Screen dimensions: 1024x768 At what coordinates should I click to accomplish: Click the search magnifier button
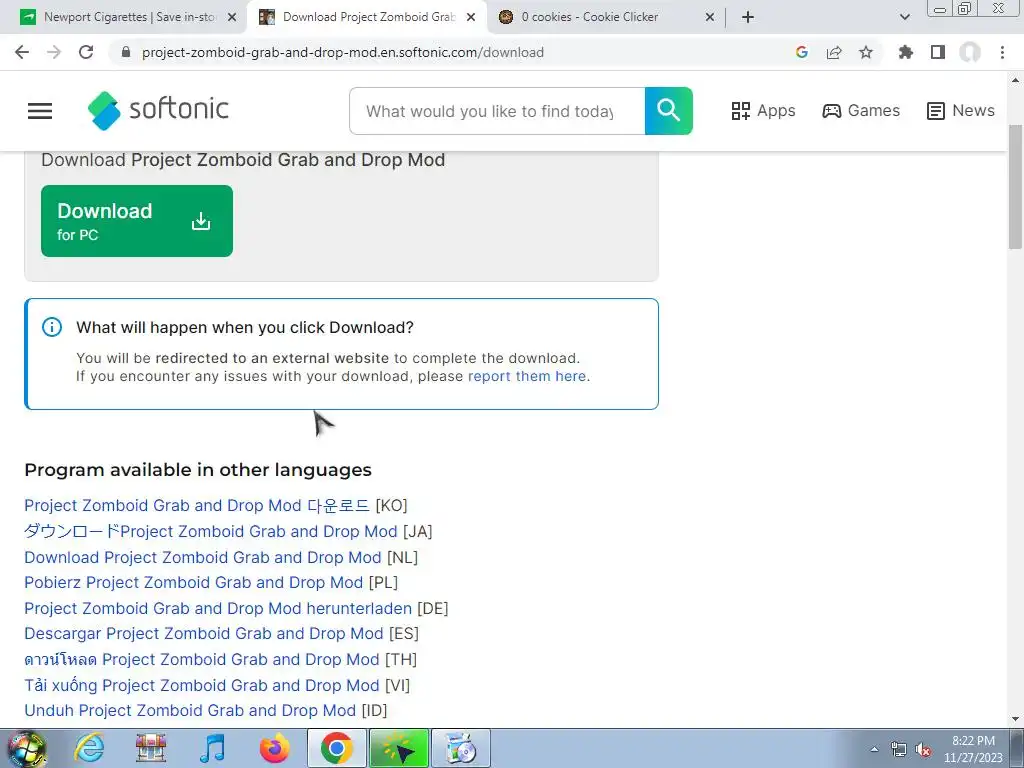(x=668, y=111)
